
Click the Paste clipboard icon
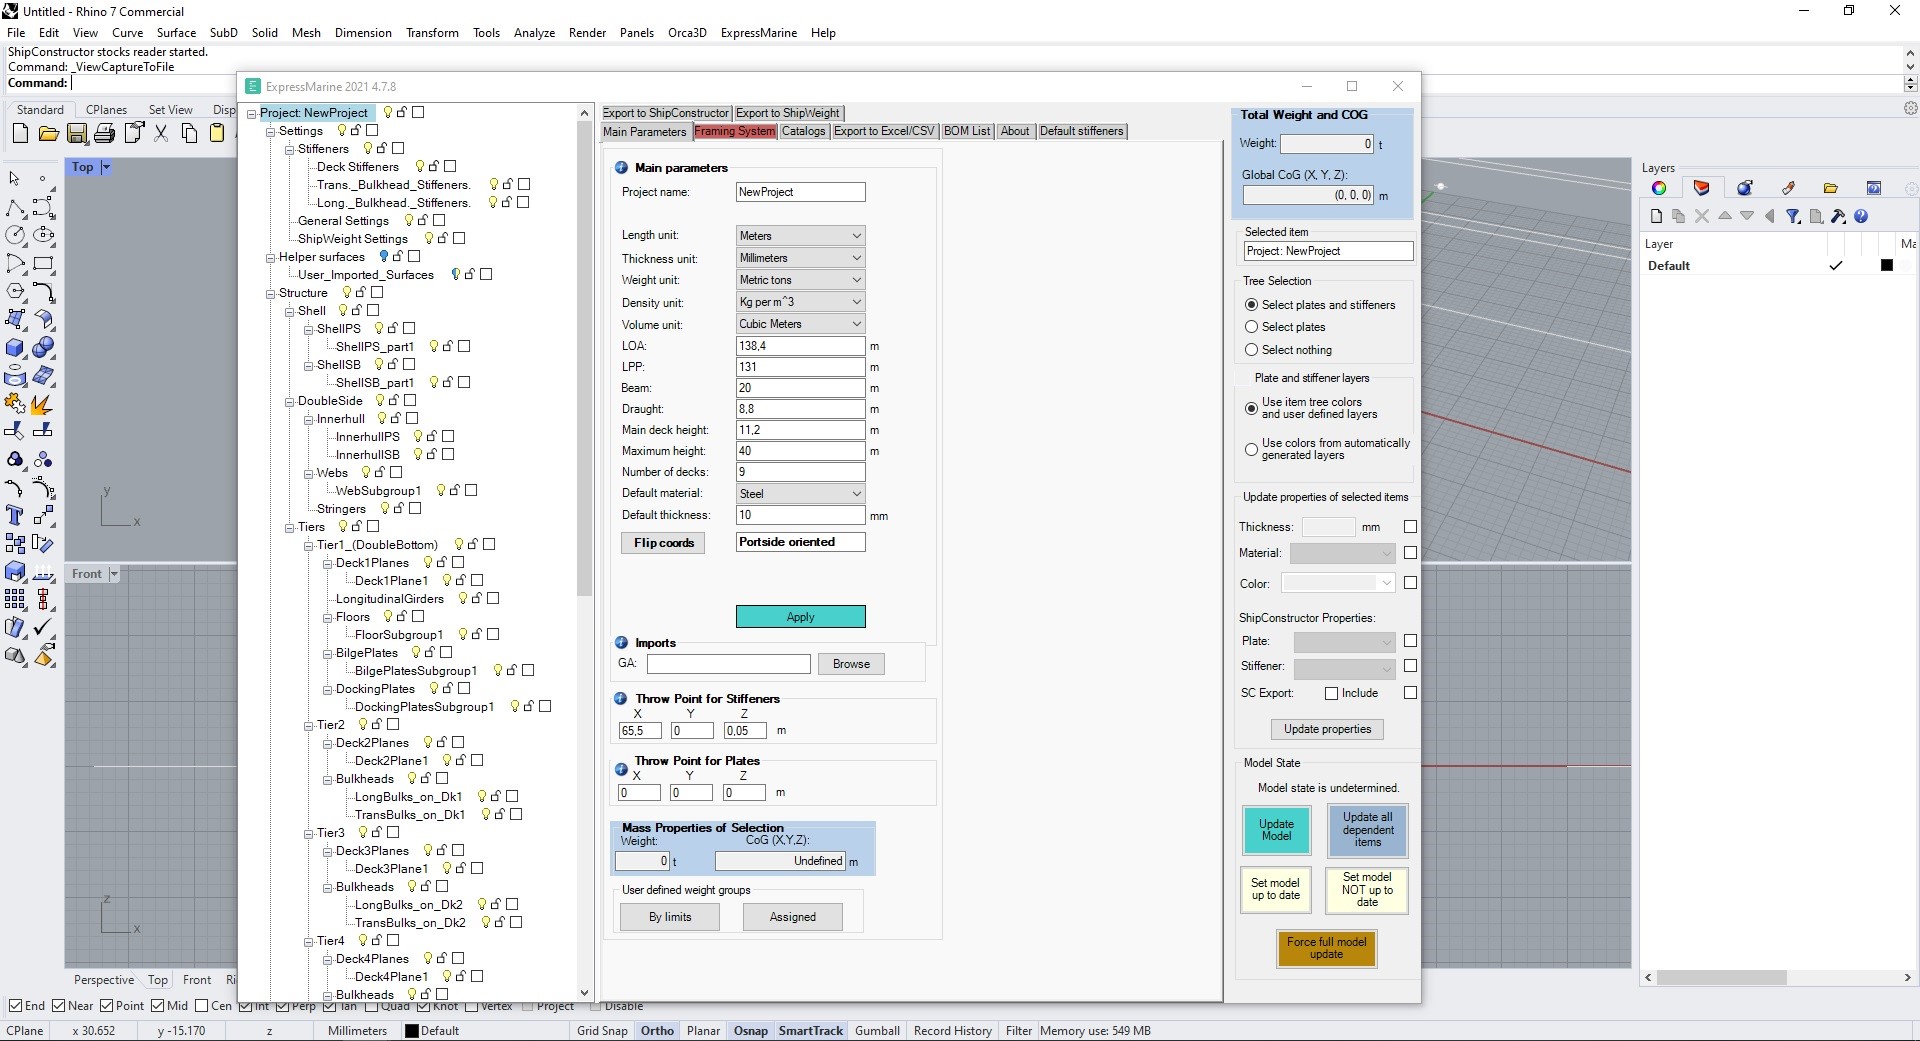click(217, 133)
